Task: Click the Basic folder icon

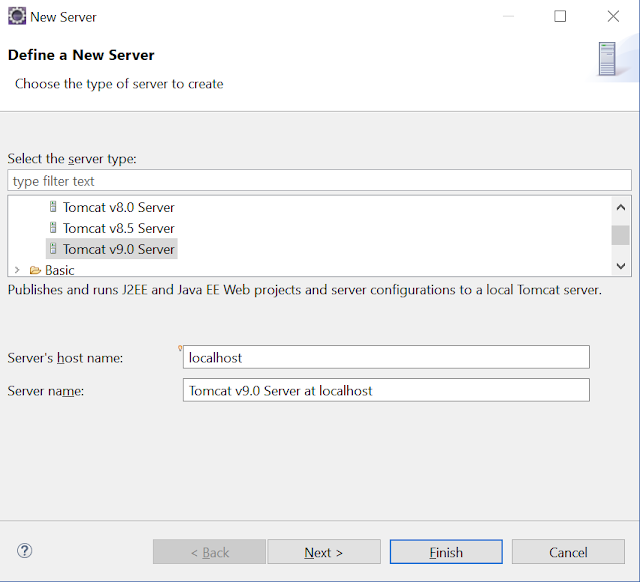Action: point(35,270)
